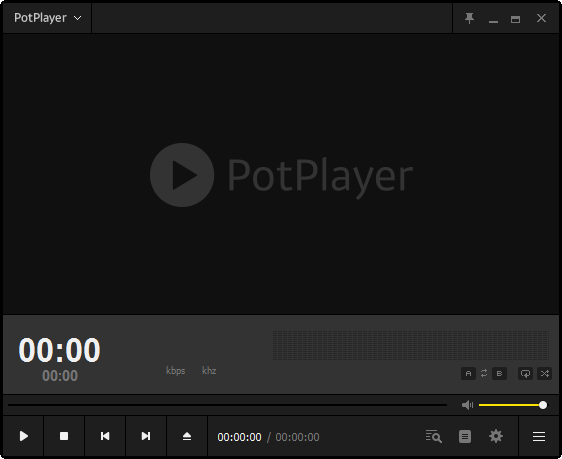This screenshot has width=562, height=459.
Task: Click the playback seek bar
Action: (x=227, y=405)
